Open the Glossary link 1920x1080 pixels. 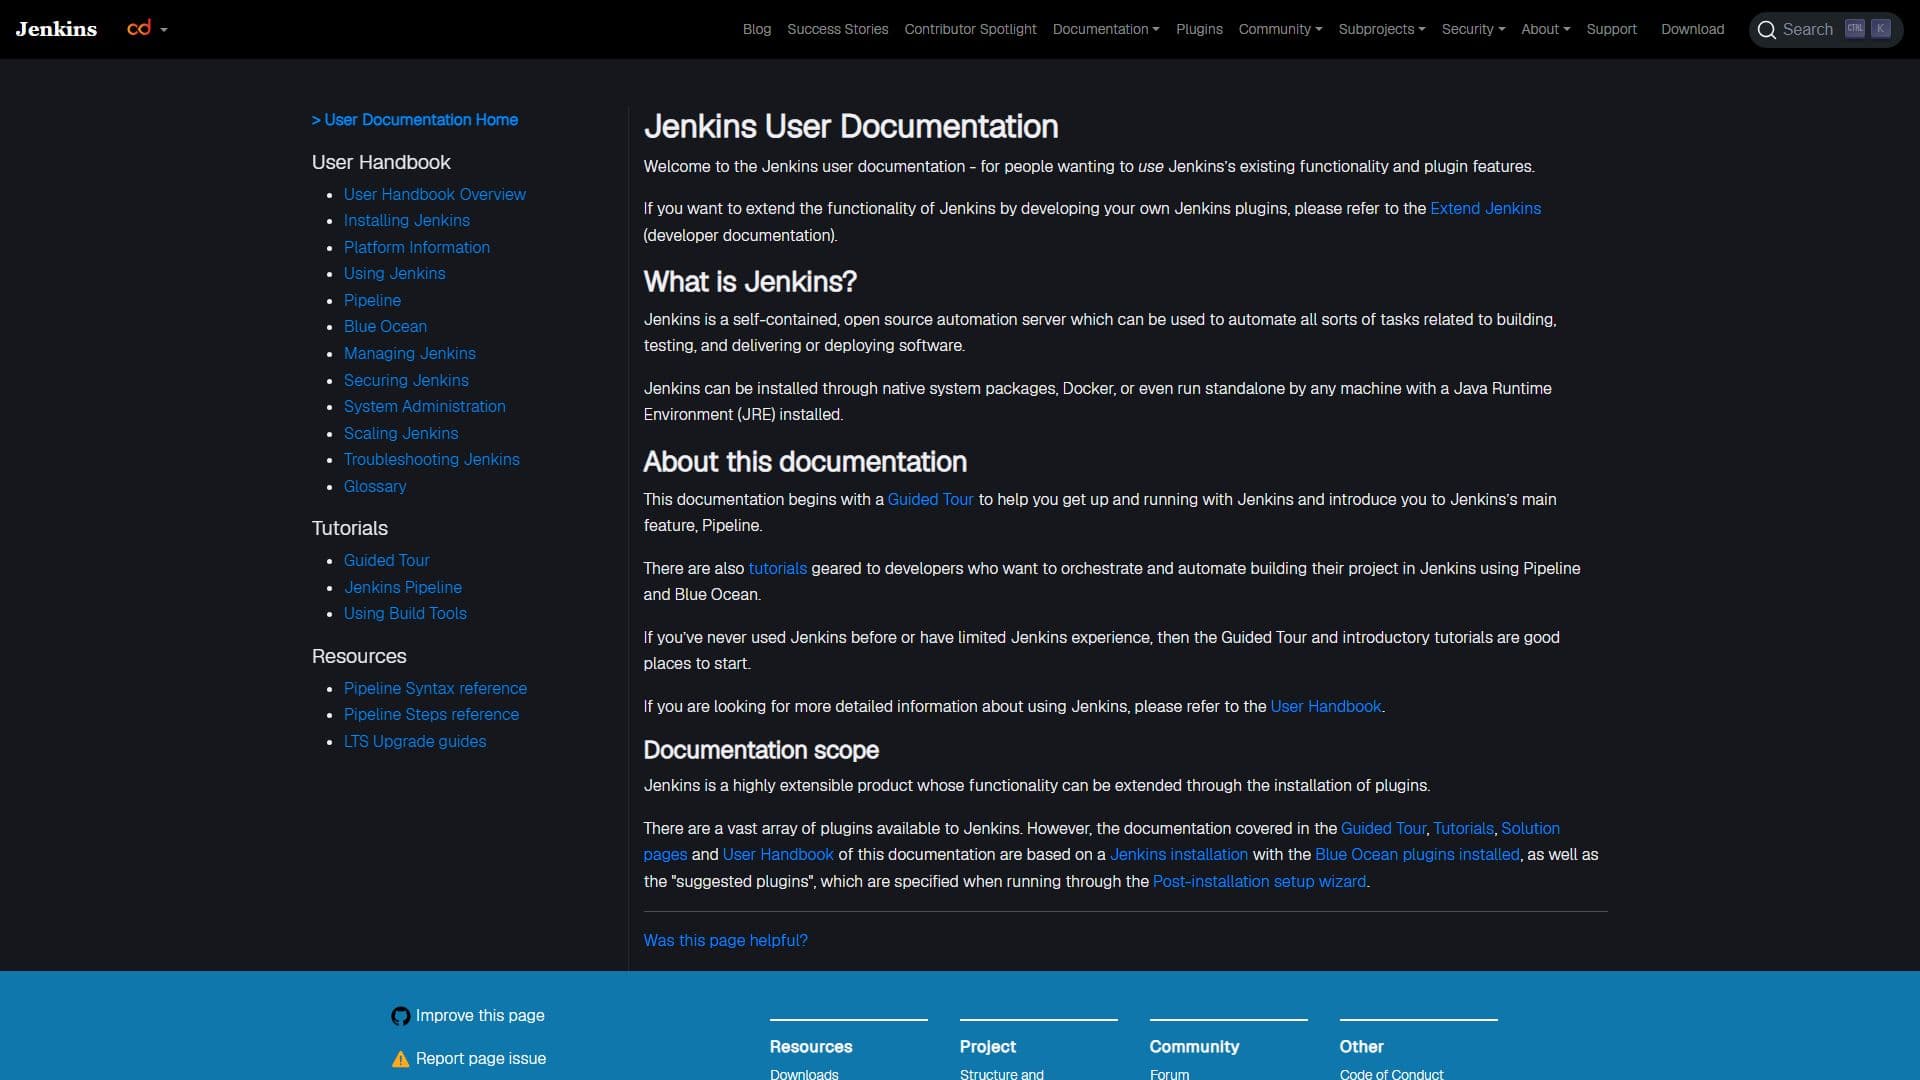375,486
